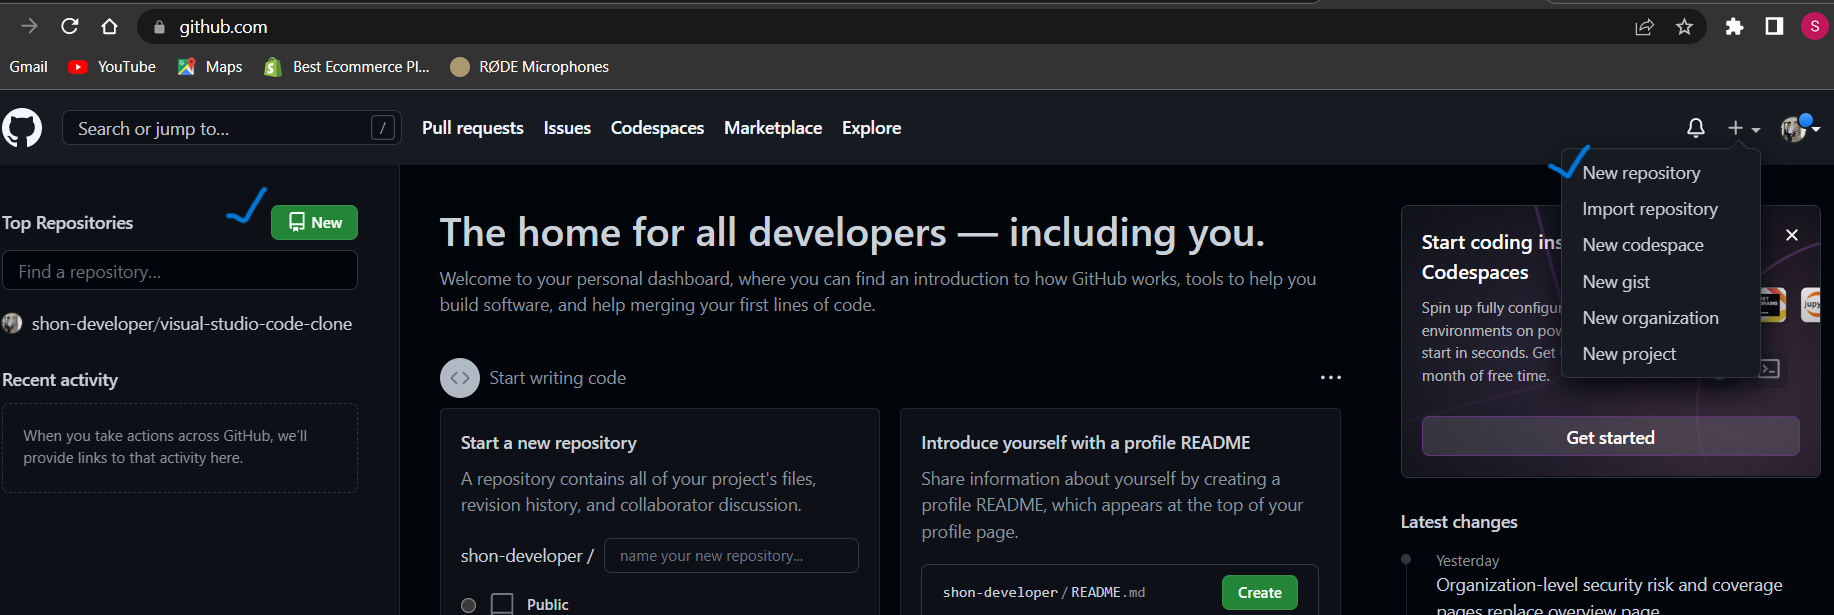Open shon-developer/visual-studio-code-clone repository

191,324
